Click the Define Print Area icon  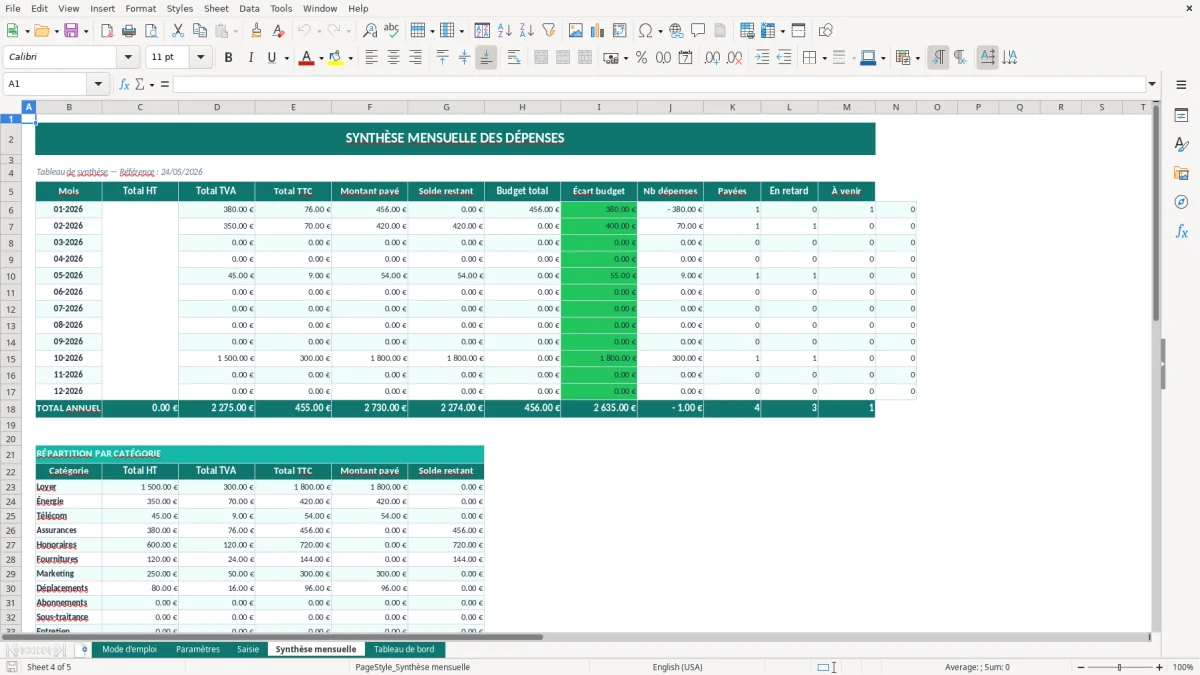(746, 31)
